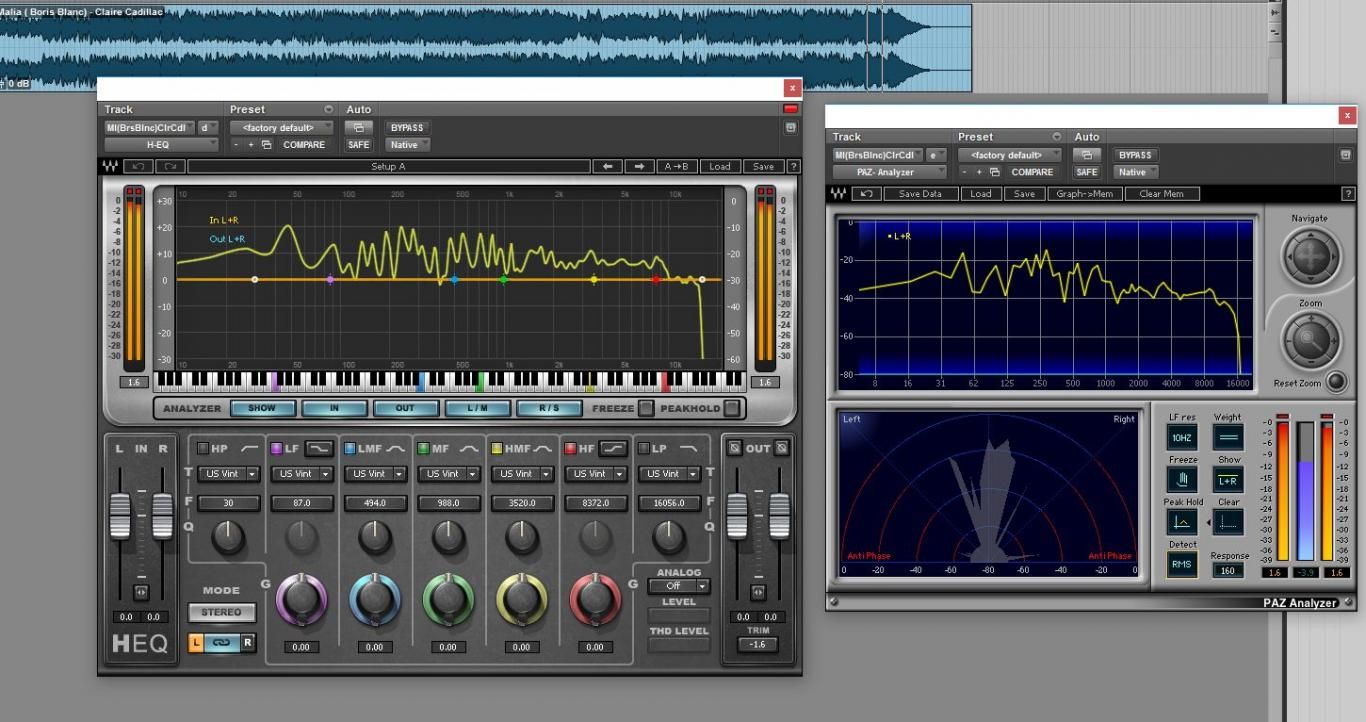Select analyzer OUT tab
Screen dimensions: 1366x722
coord(405,408)
